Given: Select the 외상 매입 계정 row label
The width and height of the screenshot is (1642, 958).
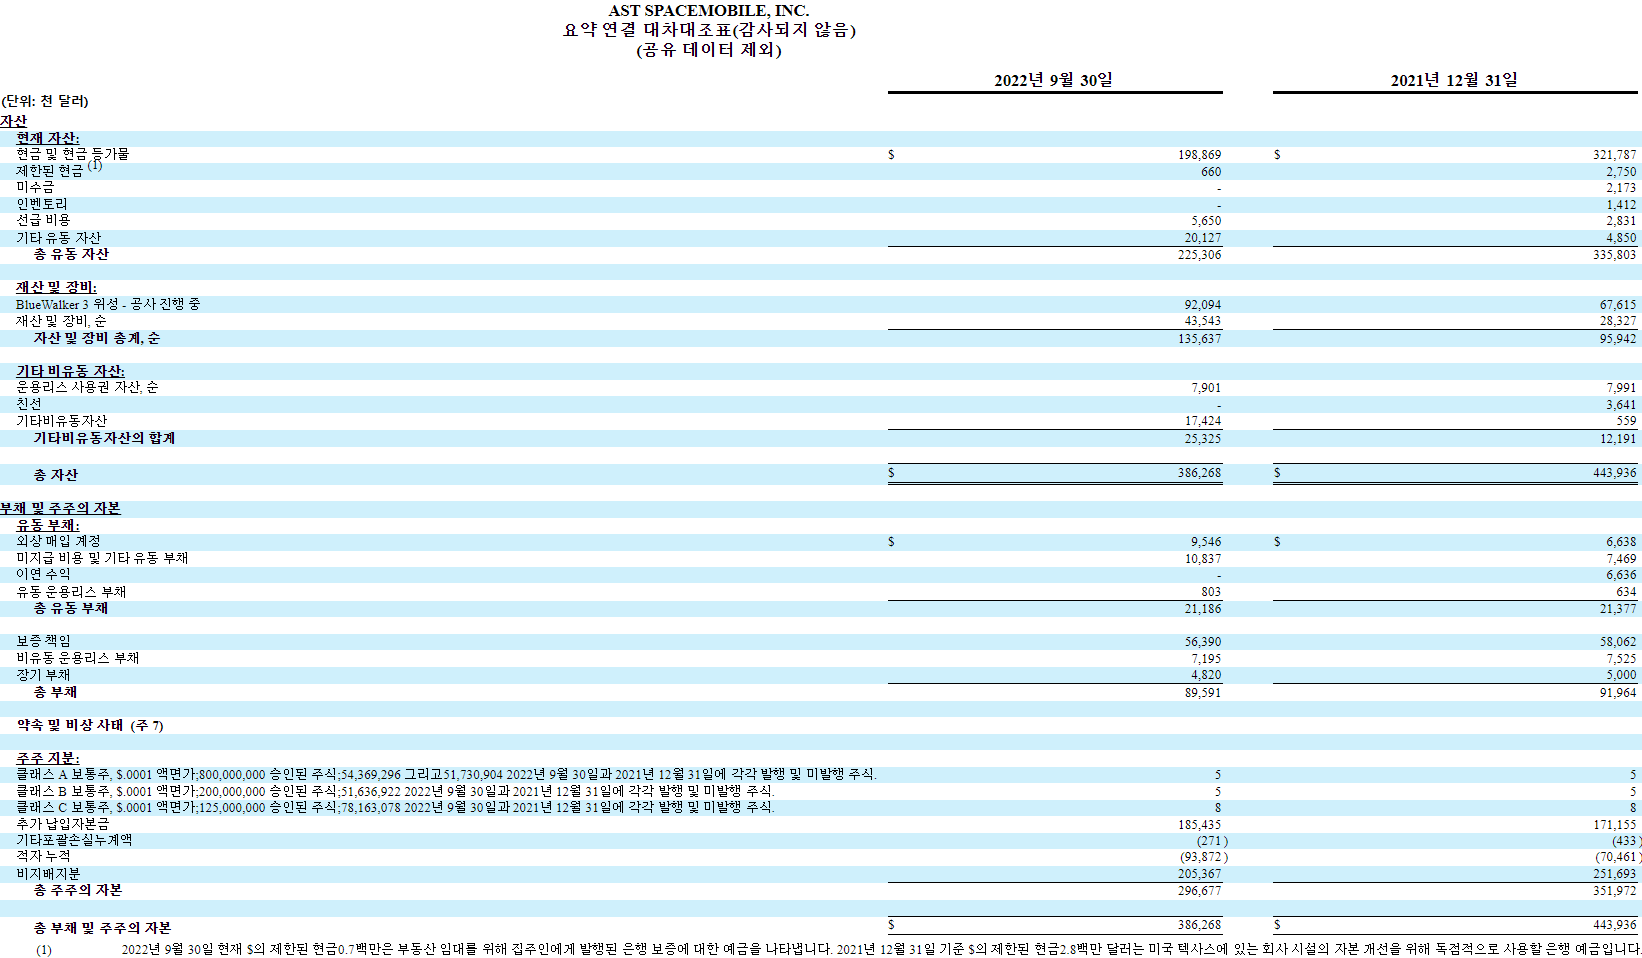Looking at the screenshot, I should [58, 541].
